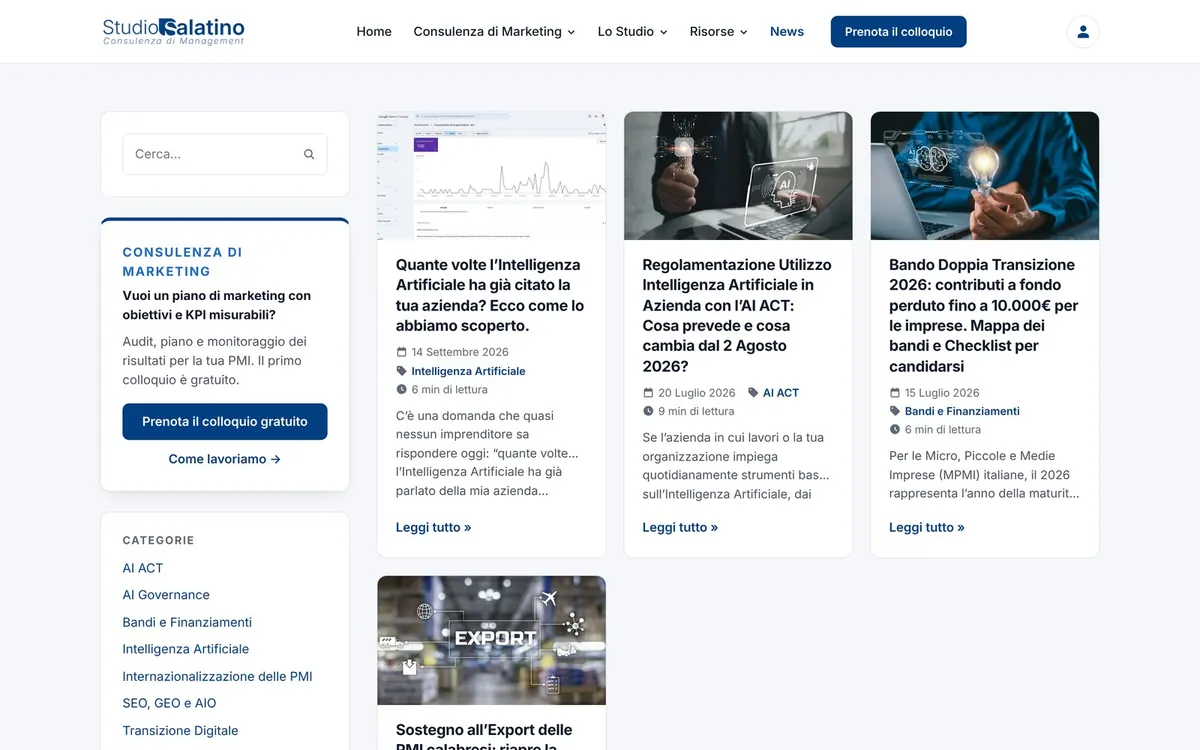The image size is (1200, 750).
Task: Click calendar icon beside 15 Luglio 2026
Action: pyautogui.click(x=895, y=393)
